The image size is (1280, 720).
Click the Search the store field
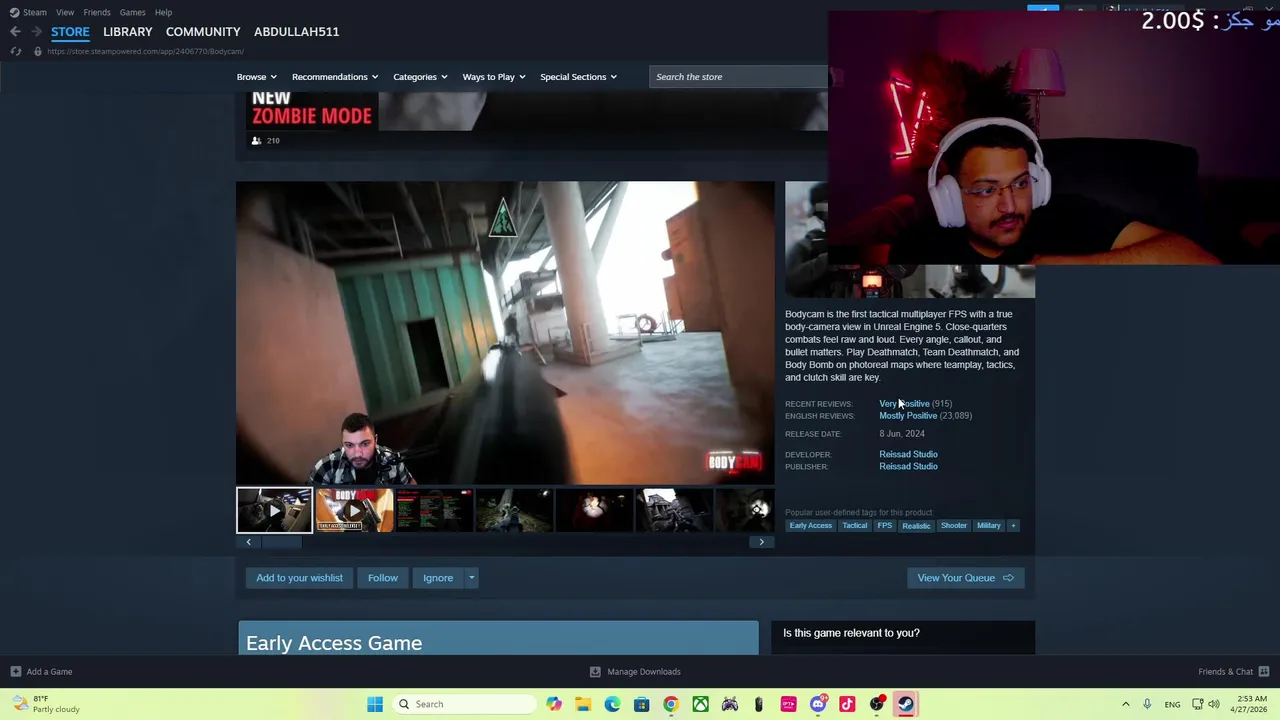(x=738, y=77)
